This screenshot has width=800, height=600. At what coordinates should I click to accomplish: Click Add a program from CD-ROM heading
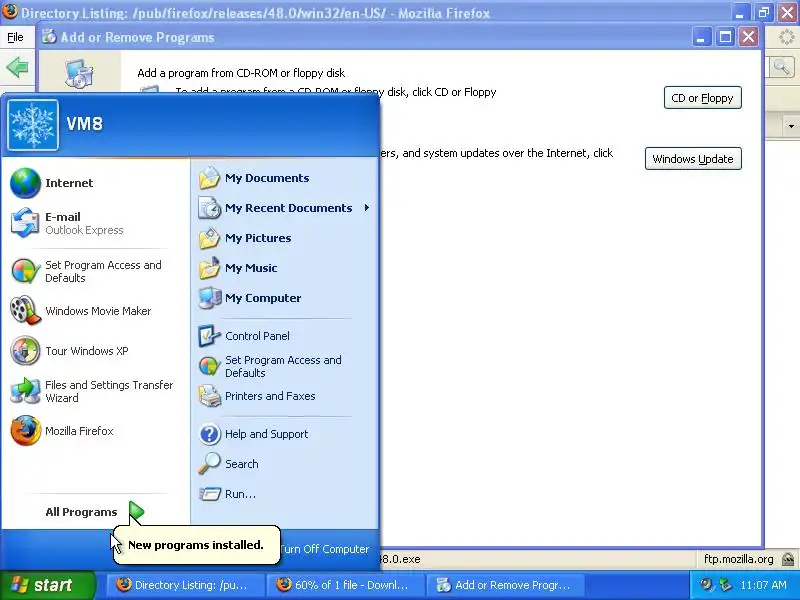[x=241, y=73]
